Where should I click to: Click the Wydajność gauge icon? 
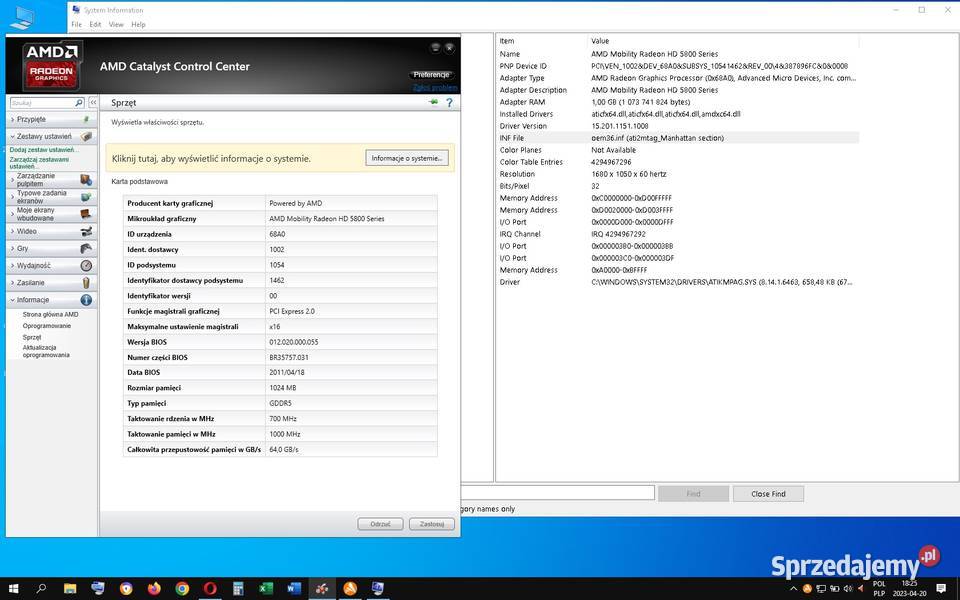pos(86,266)
